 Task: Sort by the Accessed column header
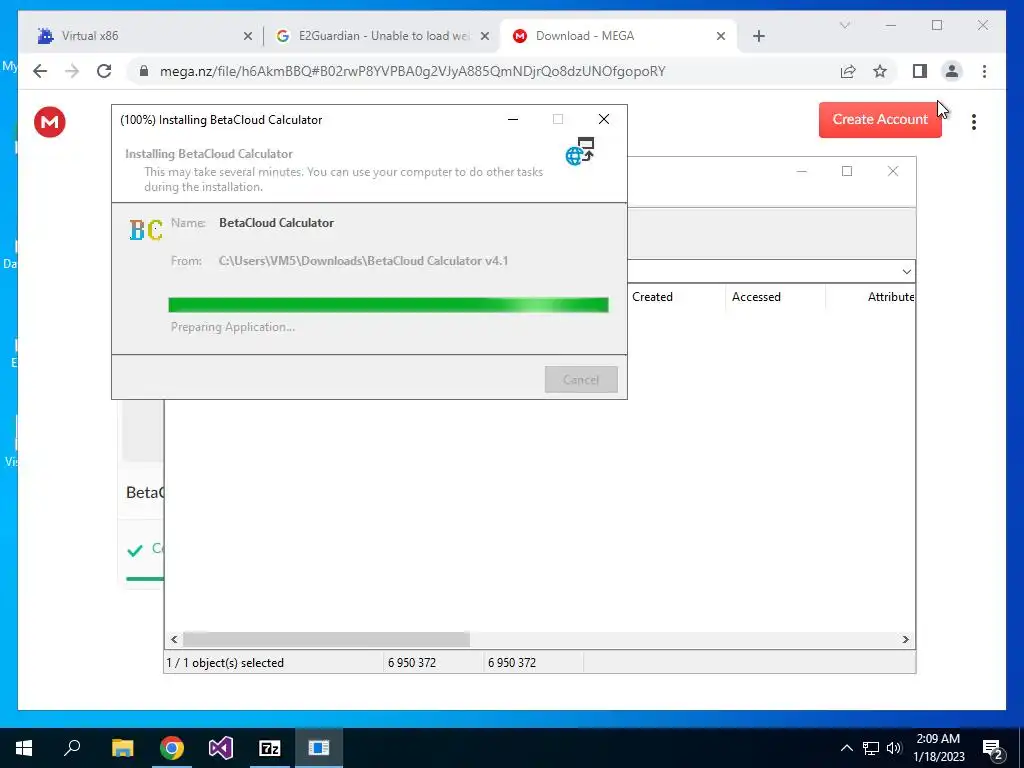775,296
